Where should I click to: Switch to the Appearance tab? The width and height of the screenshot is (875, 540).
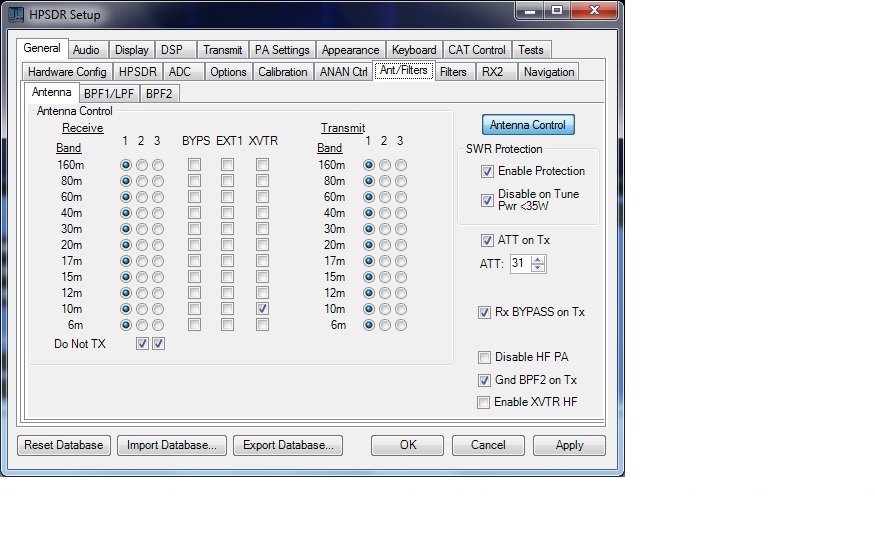click(350, 50)
